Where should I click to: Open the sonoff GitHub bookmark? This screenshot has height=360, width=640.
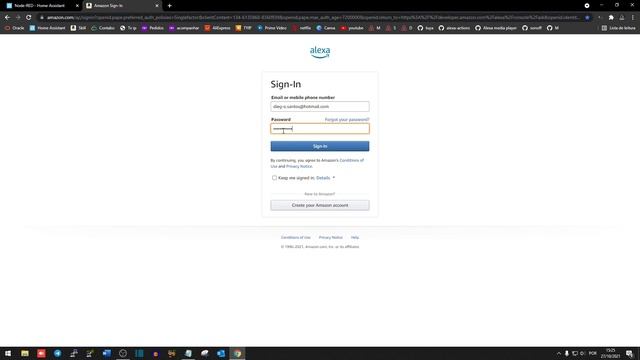[532, 28]
